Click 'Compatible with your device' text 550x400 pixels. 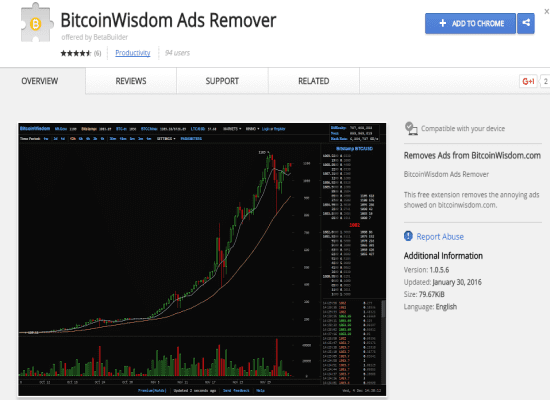tap(463, 129)
